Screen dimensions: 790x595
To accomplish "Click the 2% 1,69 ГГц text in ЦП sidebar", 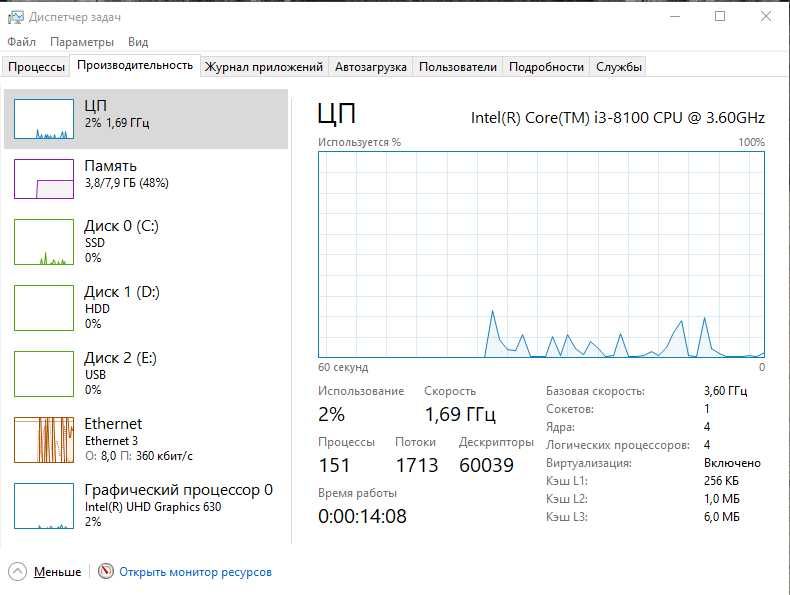I will (x=117, y=122).
